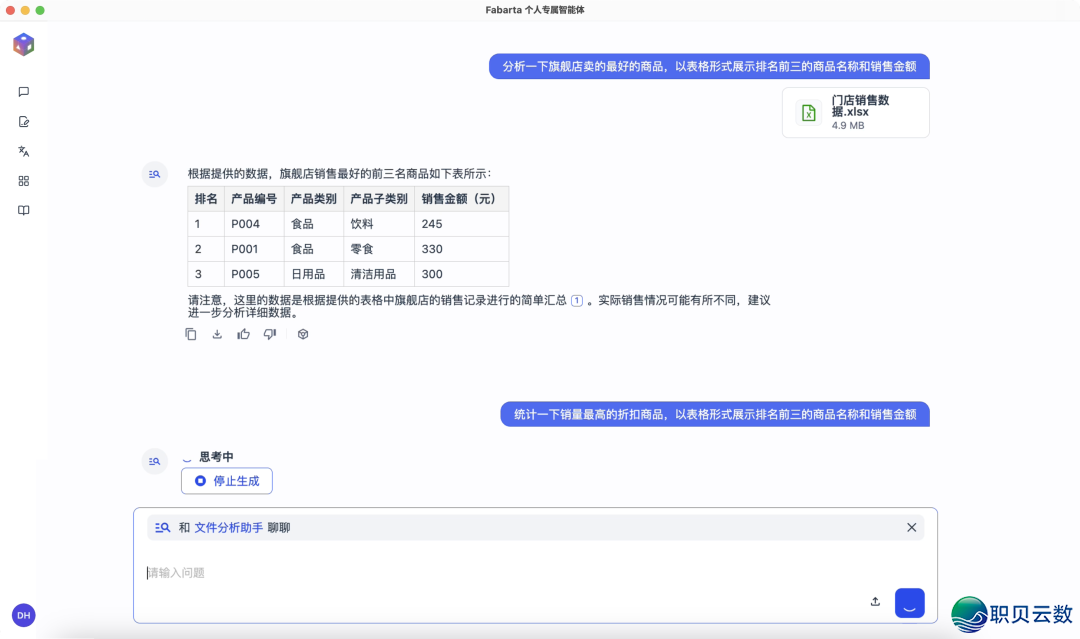Open the DH user avatar
The image size is (1080, 639).
[24, 615]
